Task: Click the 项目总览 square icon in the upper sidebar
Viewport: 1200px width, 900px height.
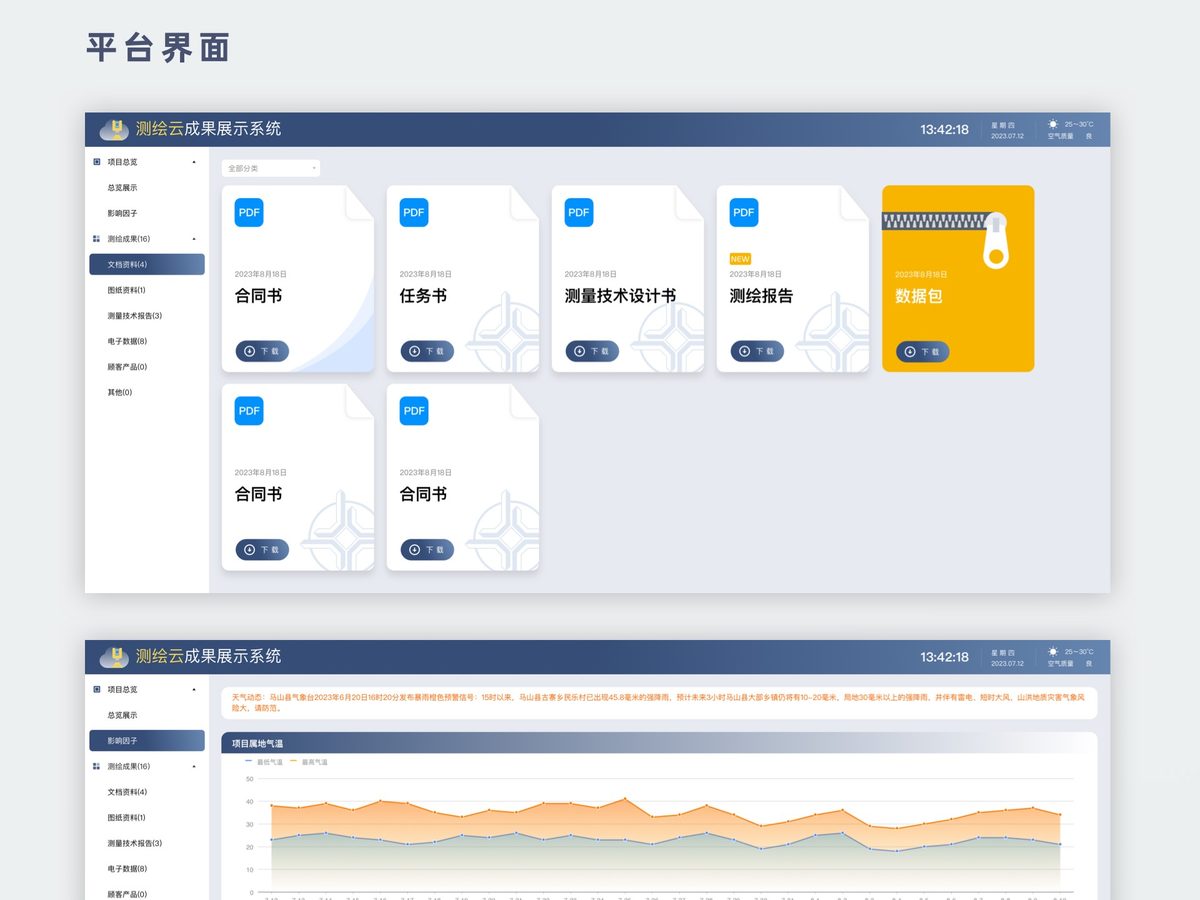Action: [x=97, y=162]
